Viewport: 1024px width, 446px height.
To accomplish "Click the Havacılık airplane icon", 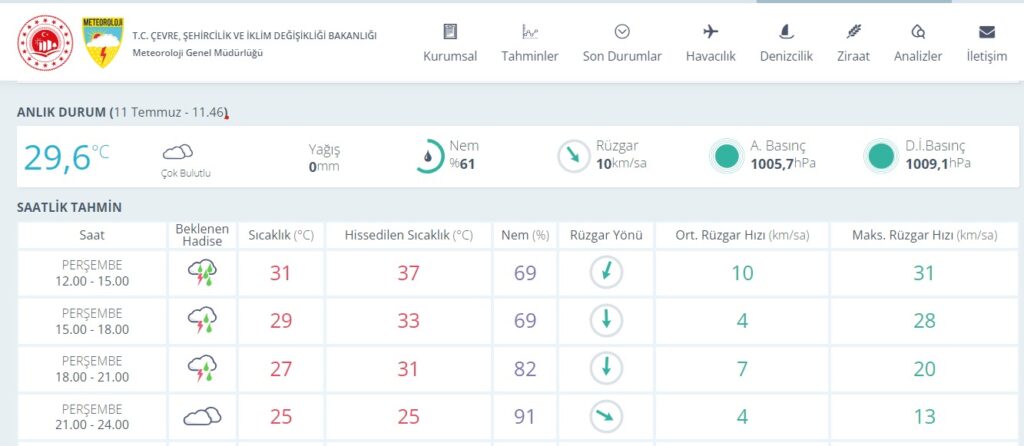I will click(711, 32).
